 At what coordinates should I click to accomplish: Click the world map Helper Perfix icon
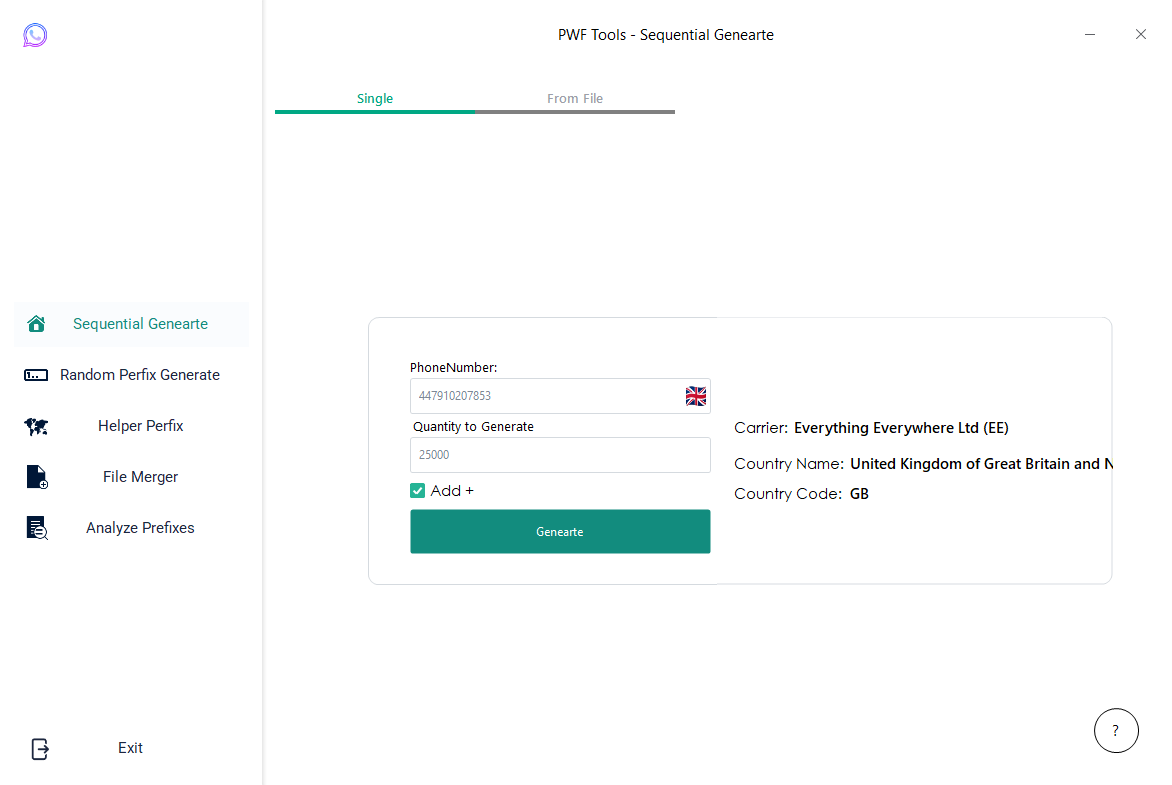[x=36, y=426]
